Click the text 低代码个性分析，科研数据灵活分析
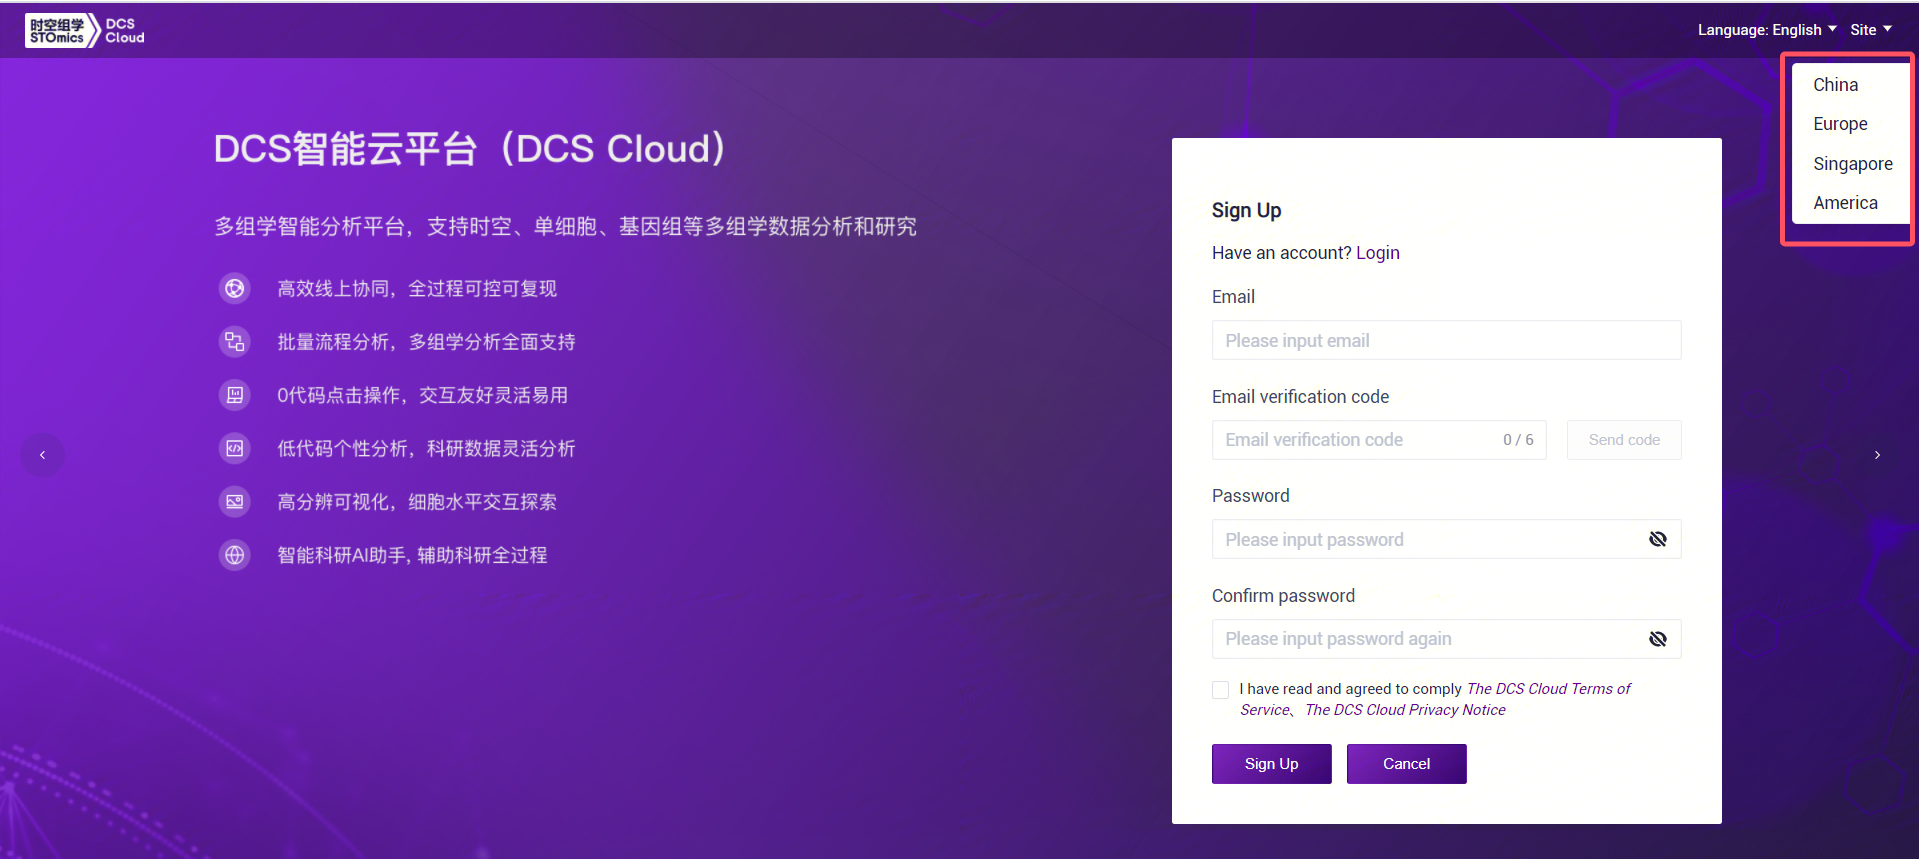 click(426, 448)
